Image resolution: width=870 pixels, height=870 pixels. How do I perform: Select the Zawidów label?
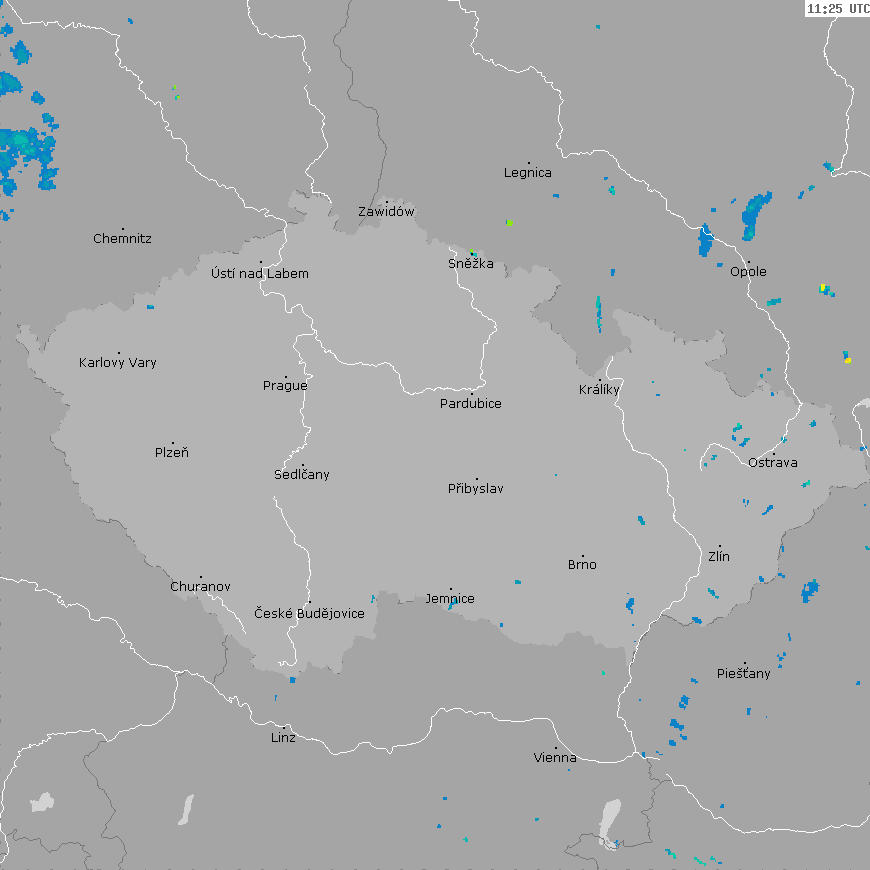click(386, 212)
